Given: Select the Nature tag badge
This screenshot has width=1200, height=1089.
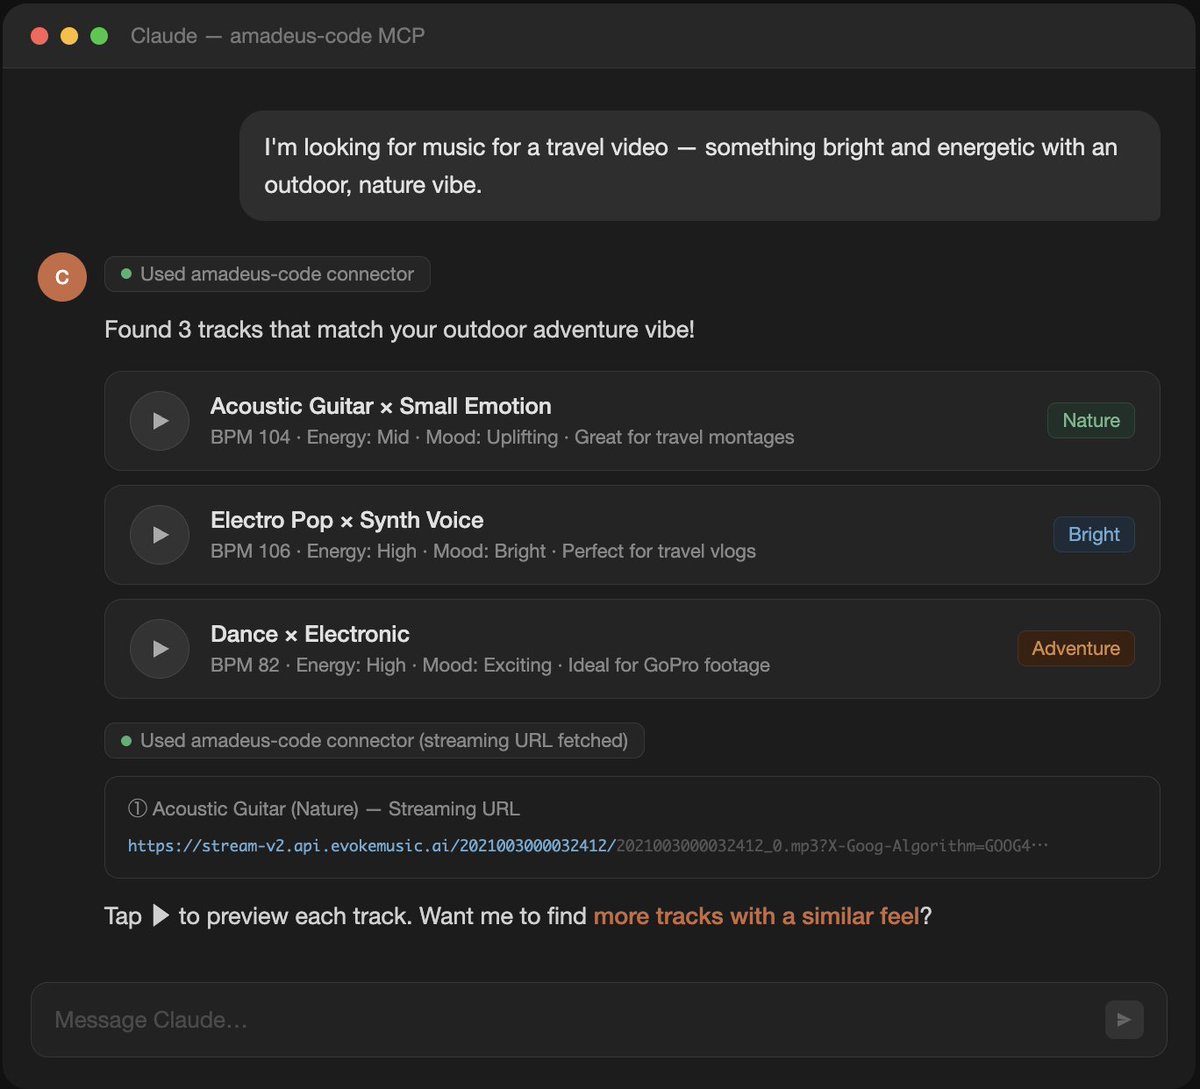Looking at the screenshot, I should (1091, 421).
